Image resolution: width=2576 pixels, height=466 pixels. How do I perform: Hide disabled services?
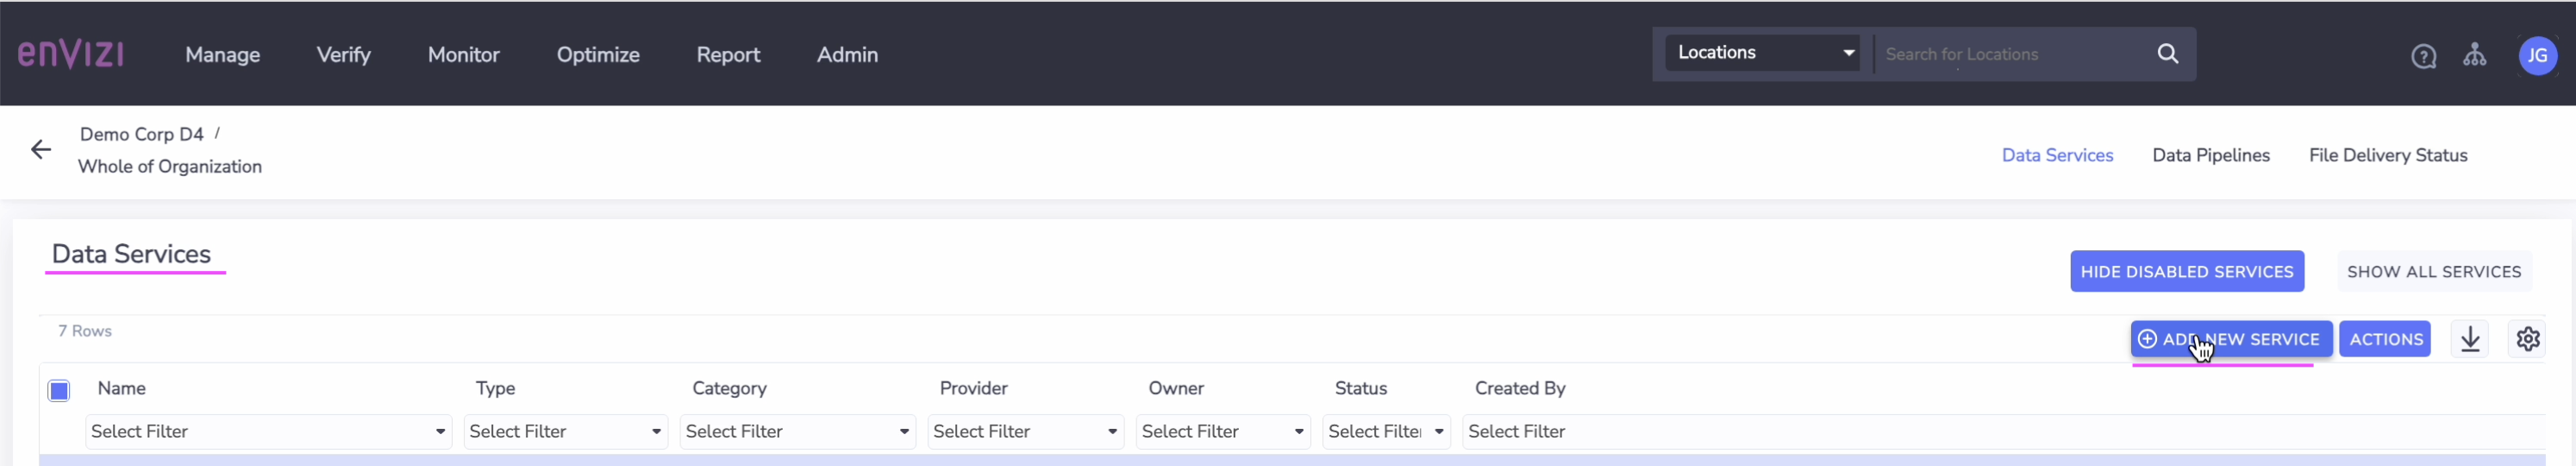(x=2186, y=272)
